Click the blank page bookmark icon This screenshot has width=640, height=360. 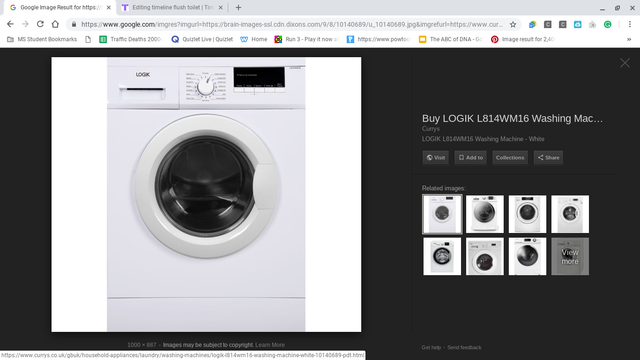tap(88, 39)
